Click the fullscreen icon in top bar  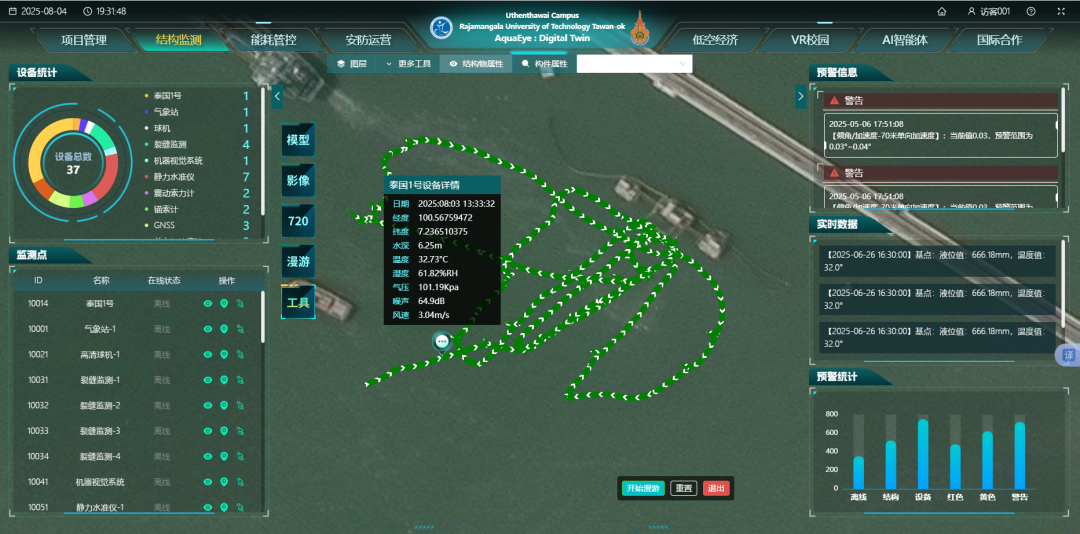click(1059, 11)
